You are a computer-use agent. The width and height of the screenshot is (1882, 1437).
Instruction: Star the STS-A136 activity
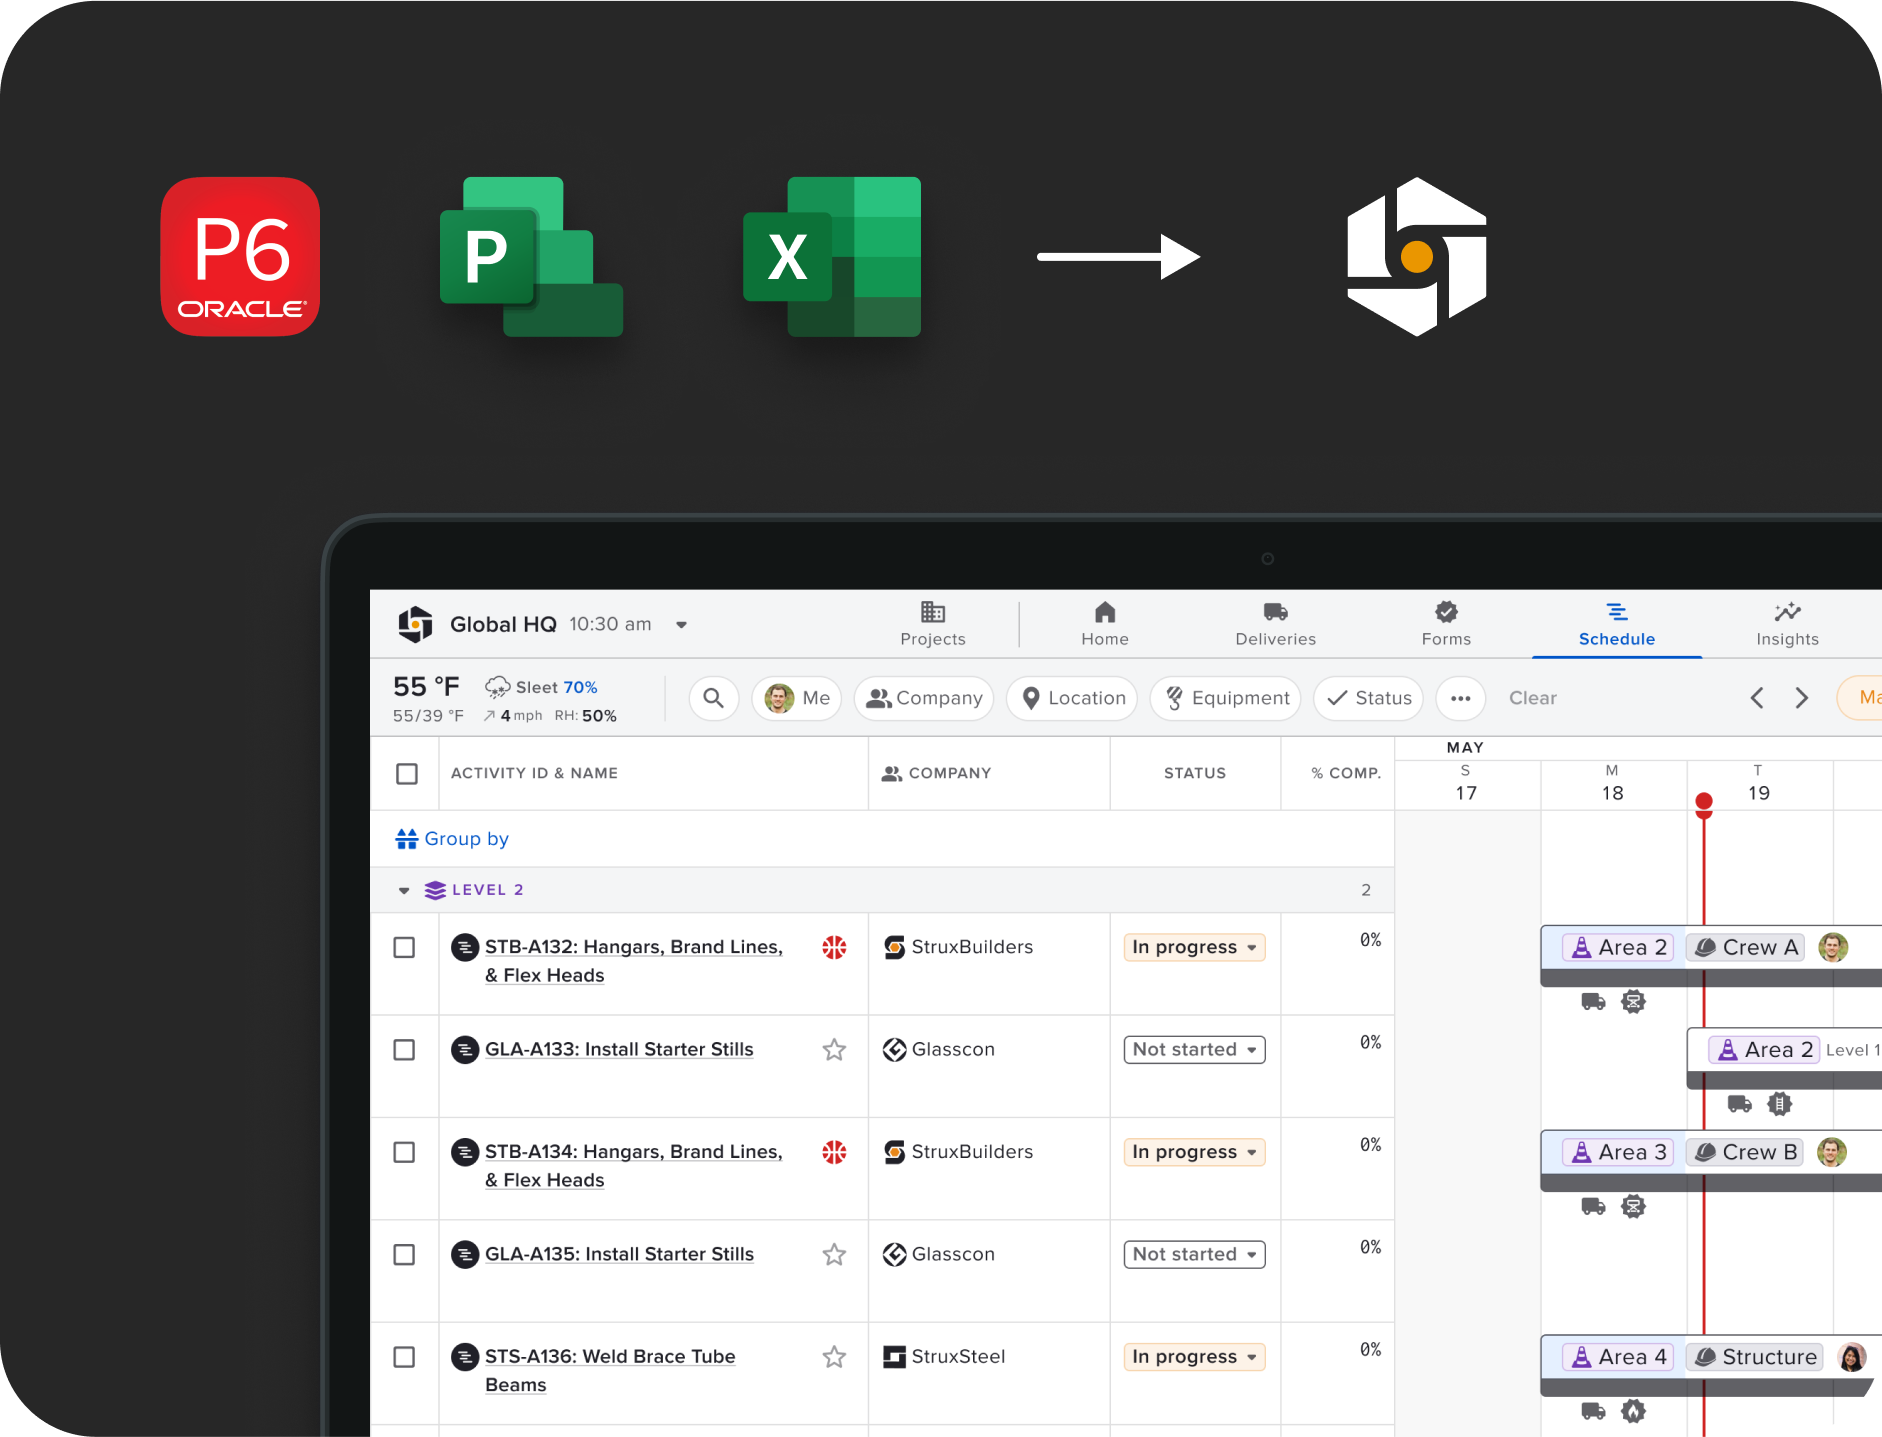coord(834,1357)
